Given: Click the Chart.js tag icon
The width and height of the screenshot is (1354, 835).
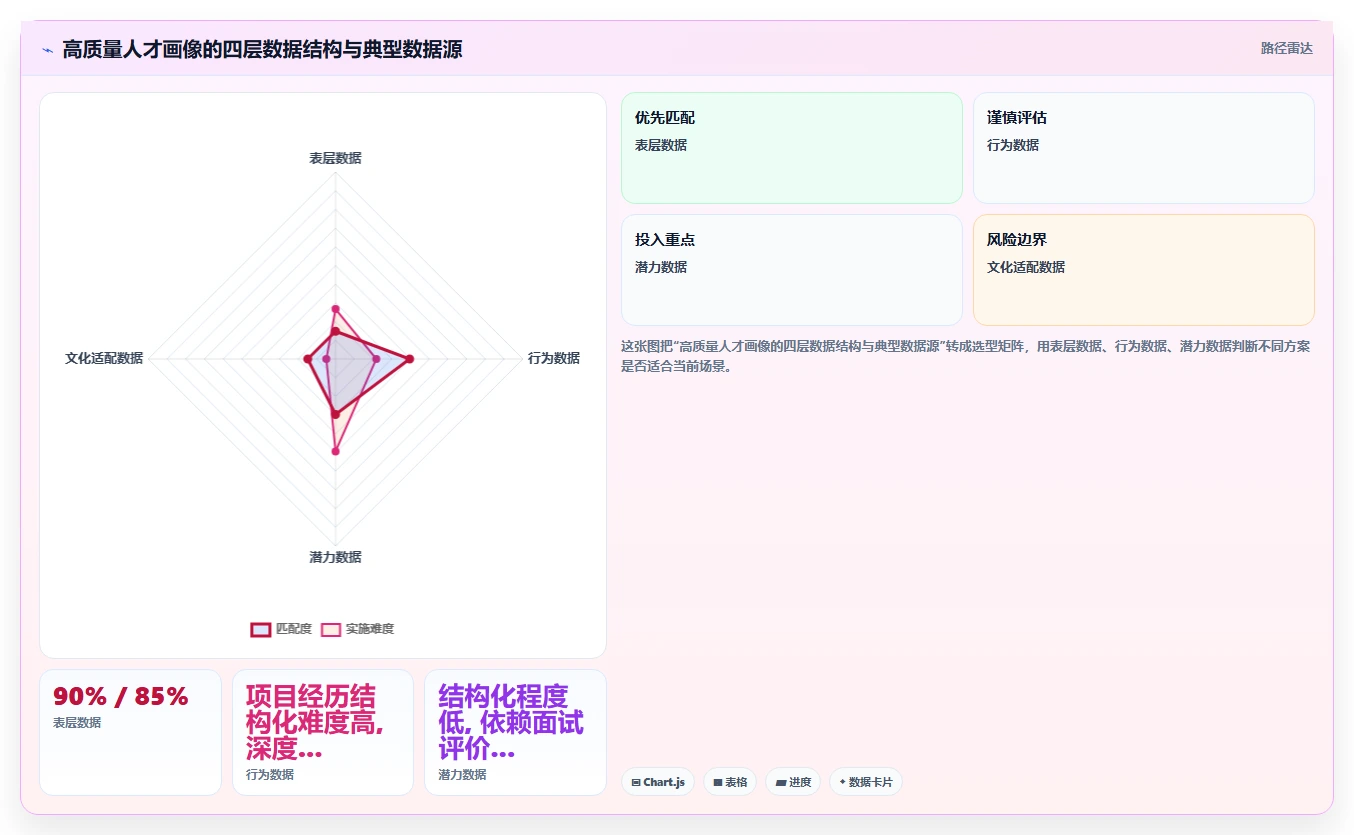Looking at the screenshot, I should pos(636,783).
